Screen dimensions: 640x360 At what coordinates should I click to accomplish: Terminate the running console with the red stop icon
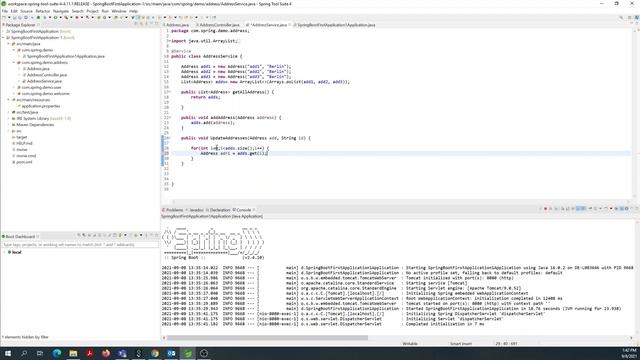(545, 209)
